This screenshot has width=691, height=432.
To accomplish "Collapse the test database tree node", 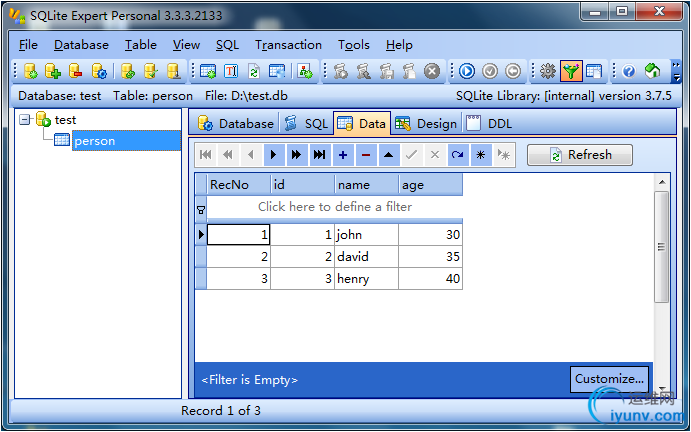I will (x=25, y=119).
